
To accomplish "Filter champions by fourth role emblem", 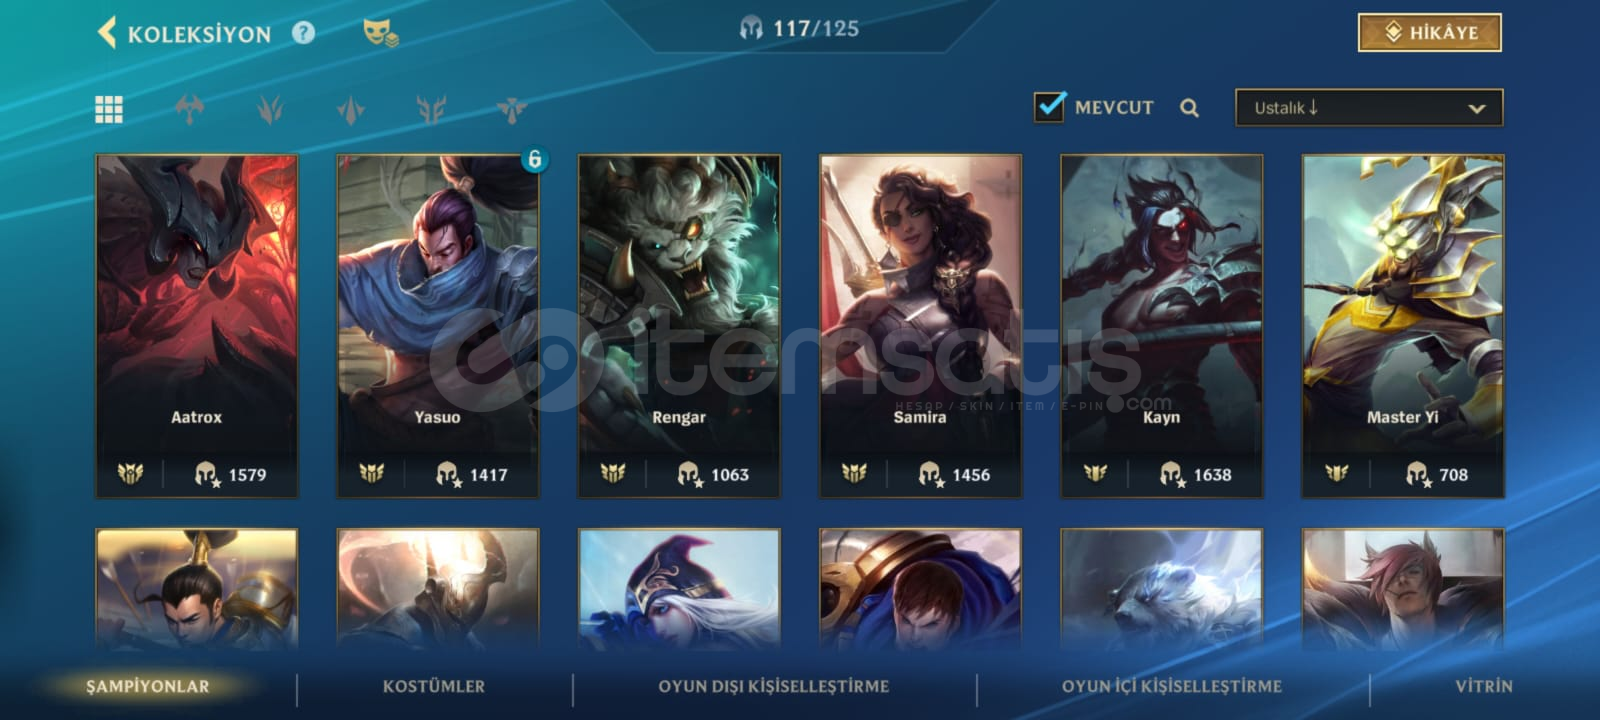I will [x=431, y=109].
